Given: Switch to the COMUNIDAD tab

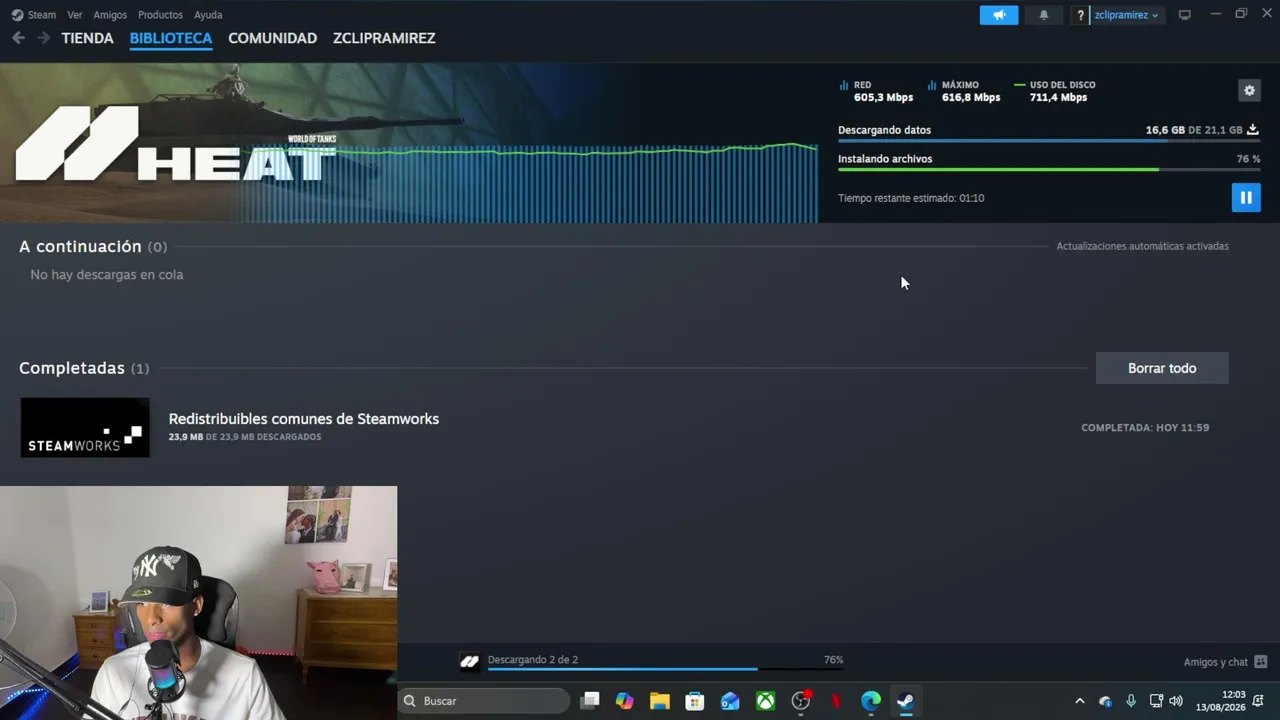Looking at the screenshot, I should click(x=273, y=38).
